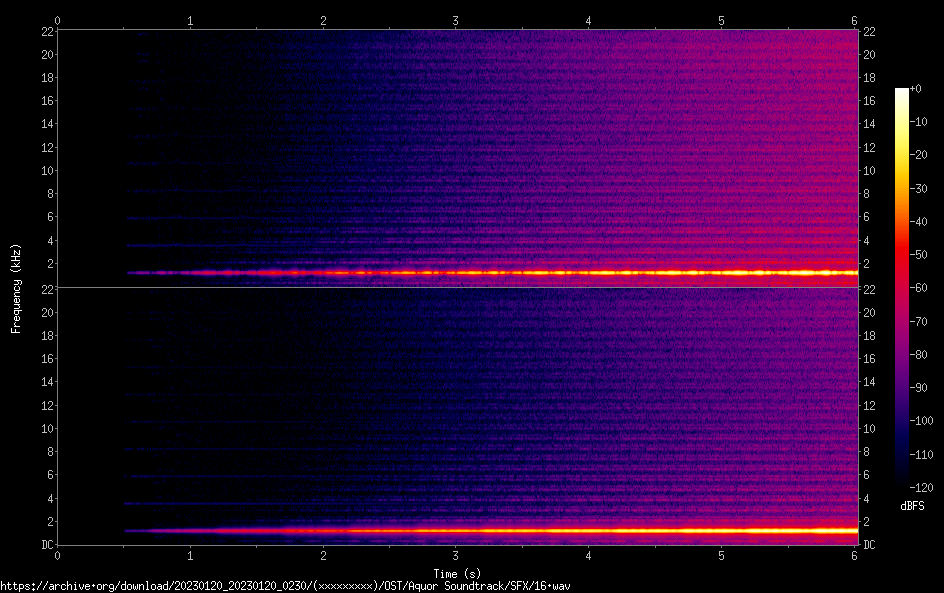Click the white top end of the color scale bar
The height and width of the screenshot is (593, 944).
click(902, 92)
